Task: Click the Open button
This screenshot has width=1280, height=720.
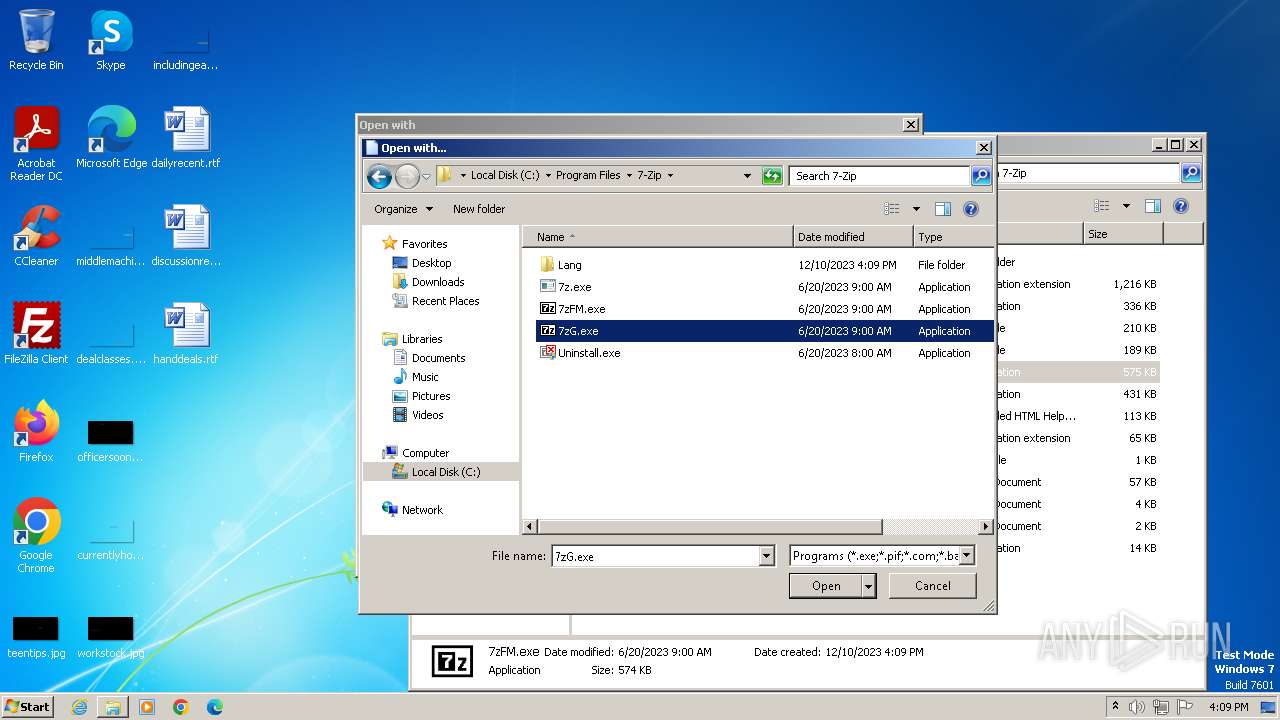Action: (826, 586)
